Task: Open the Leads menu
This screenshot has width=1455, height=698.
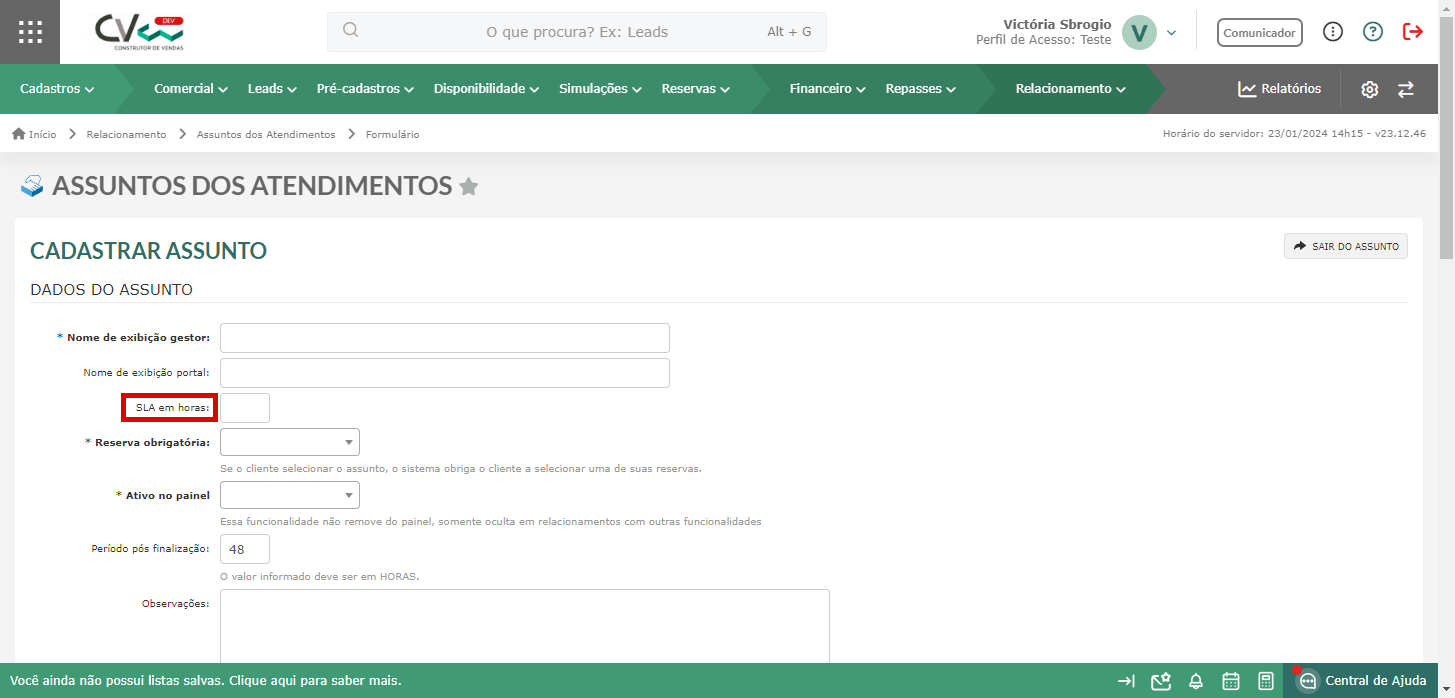Action: (x=272, y=89)
